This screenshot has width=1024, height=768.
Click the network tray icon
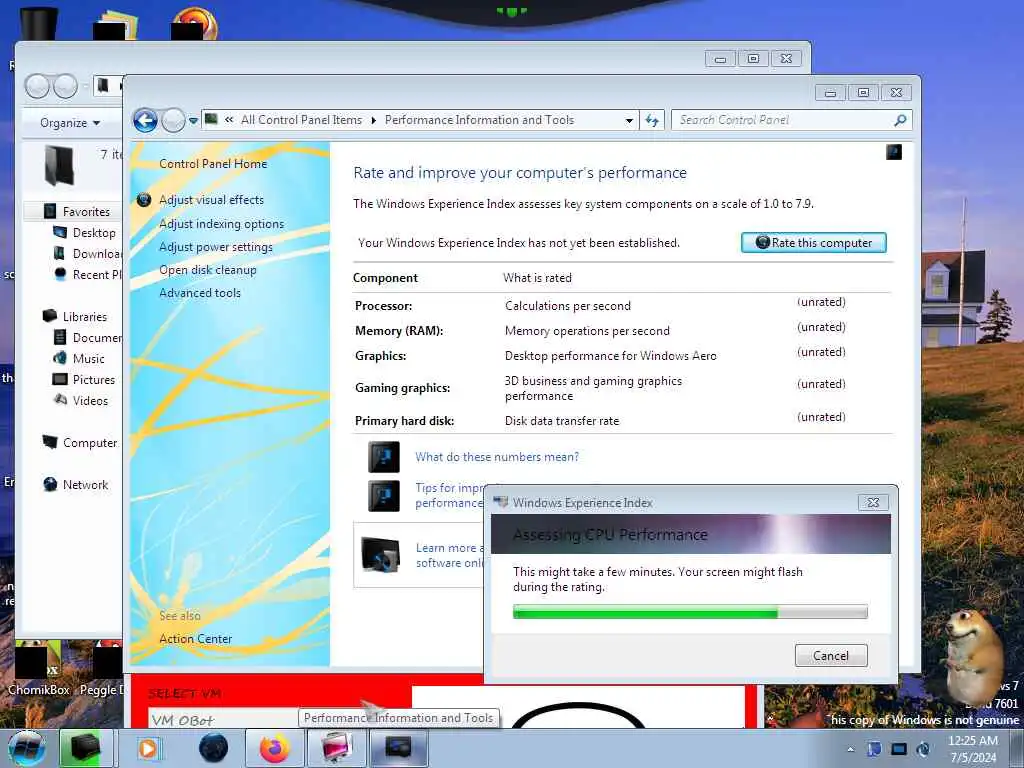click(899, 749)
